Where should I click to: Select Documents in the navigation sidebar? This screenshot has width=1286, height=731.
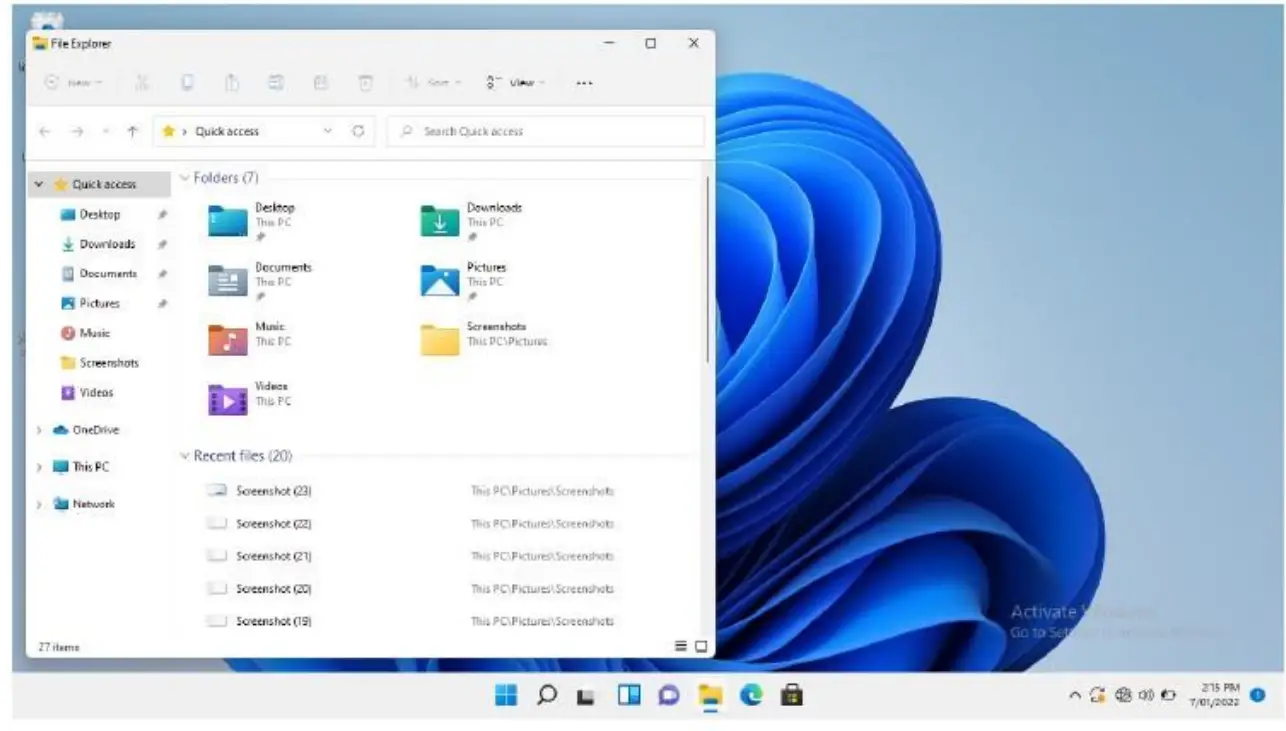107,273
